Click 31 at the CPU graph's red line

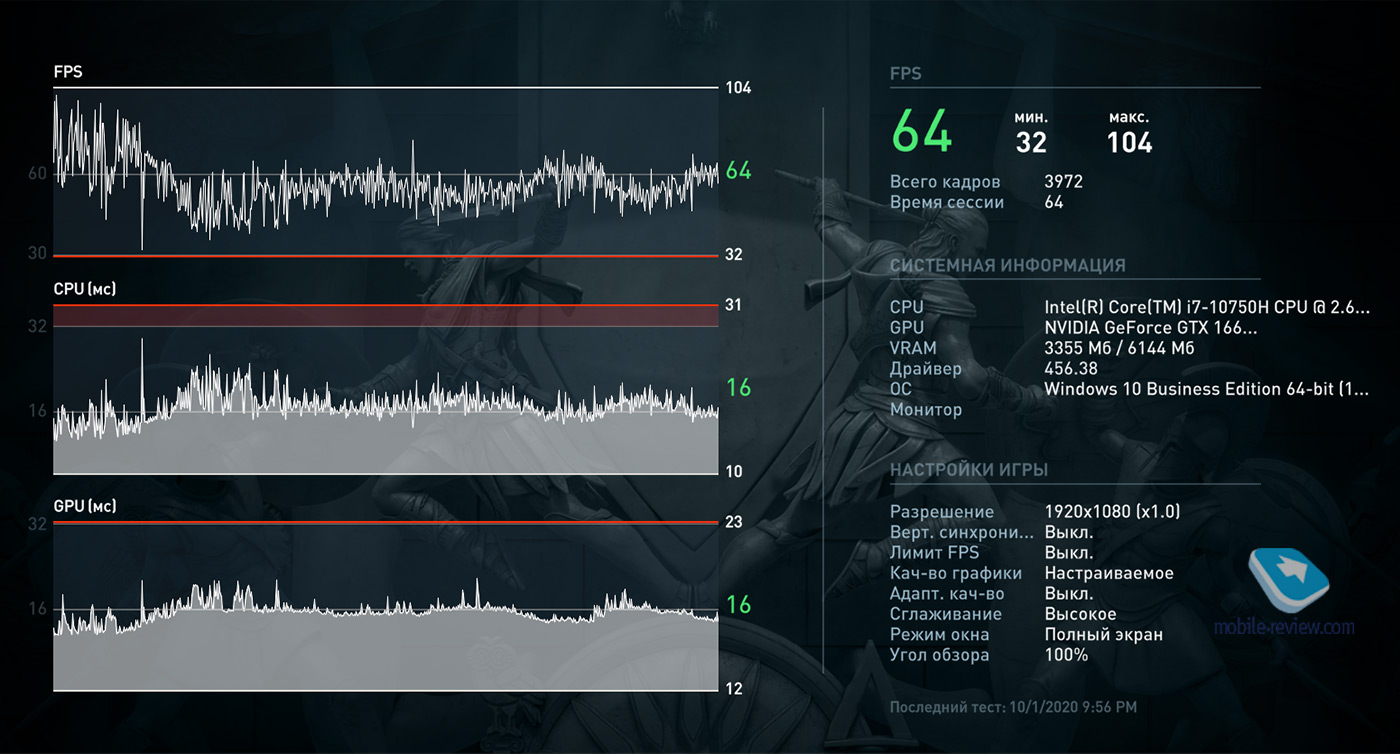(733, 305)
